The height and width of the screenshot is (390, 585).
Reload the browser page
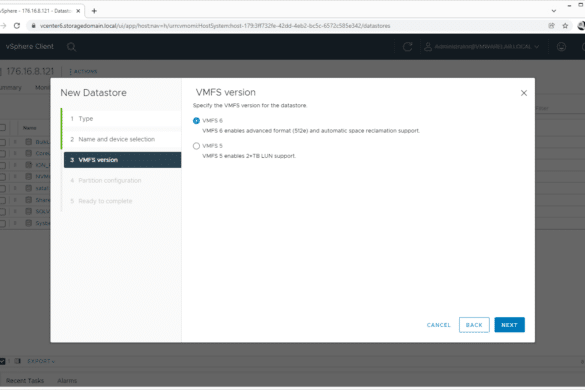pyautogui.click(x=17, y=26)
